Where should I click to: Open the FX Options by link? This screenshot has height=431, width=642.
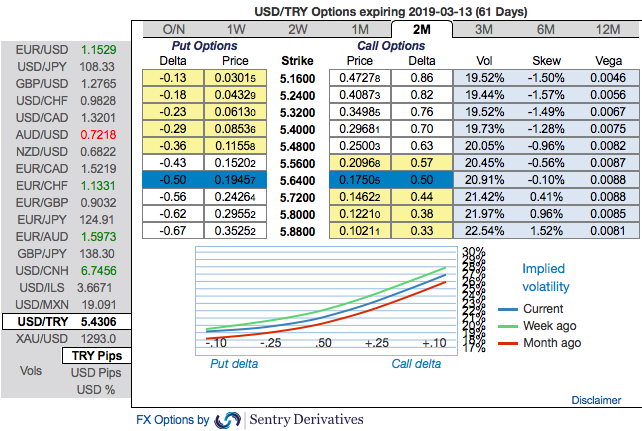172,420
